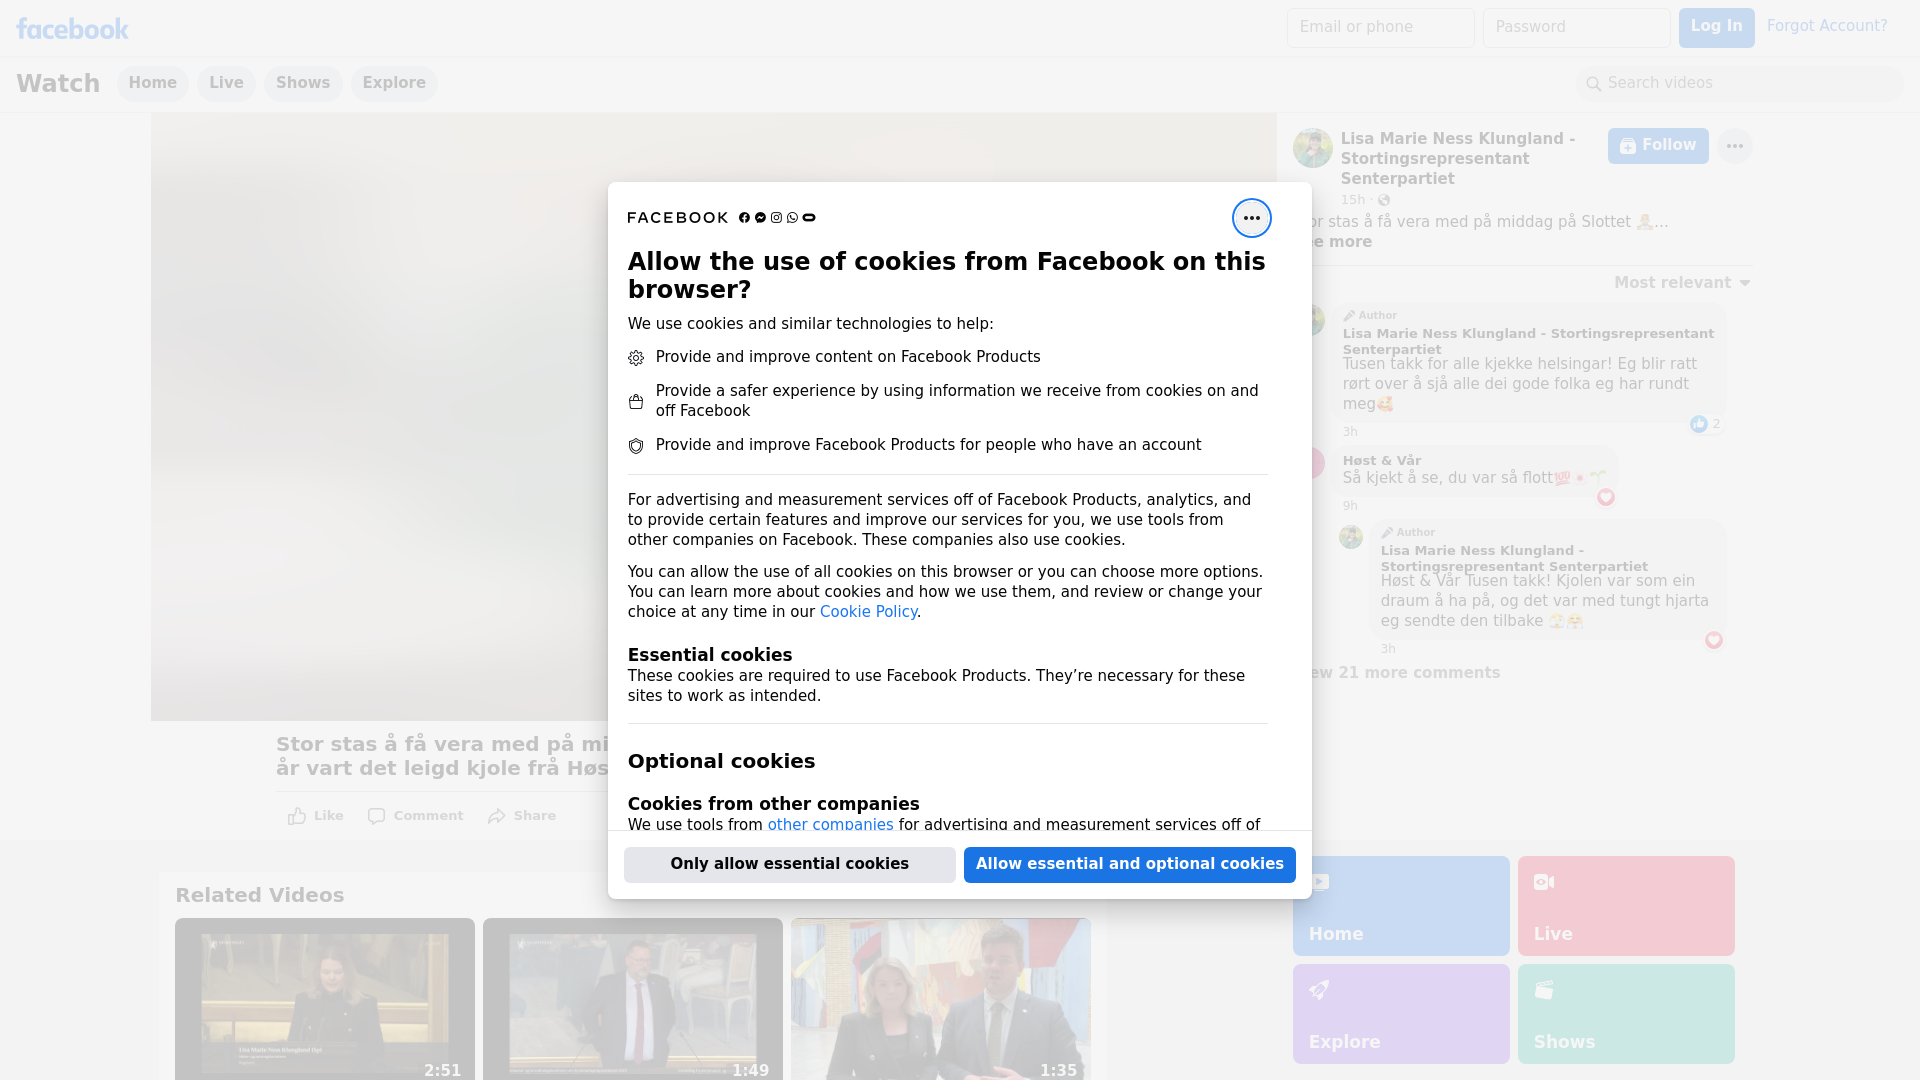Click the Messenger icon in dialog header
Viewport: 1920px width, 1080px height.
pos(760,218)
